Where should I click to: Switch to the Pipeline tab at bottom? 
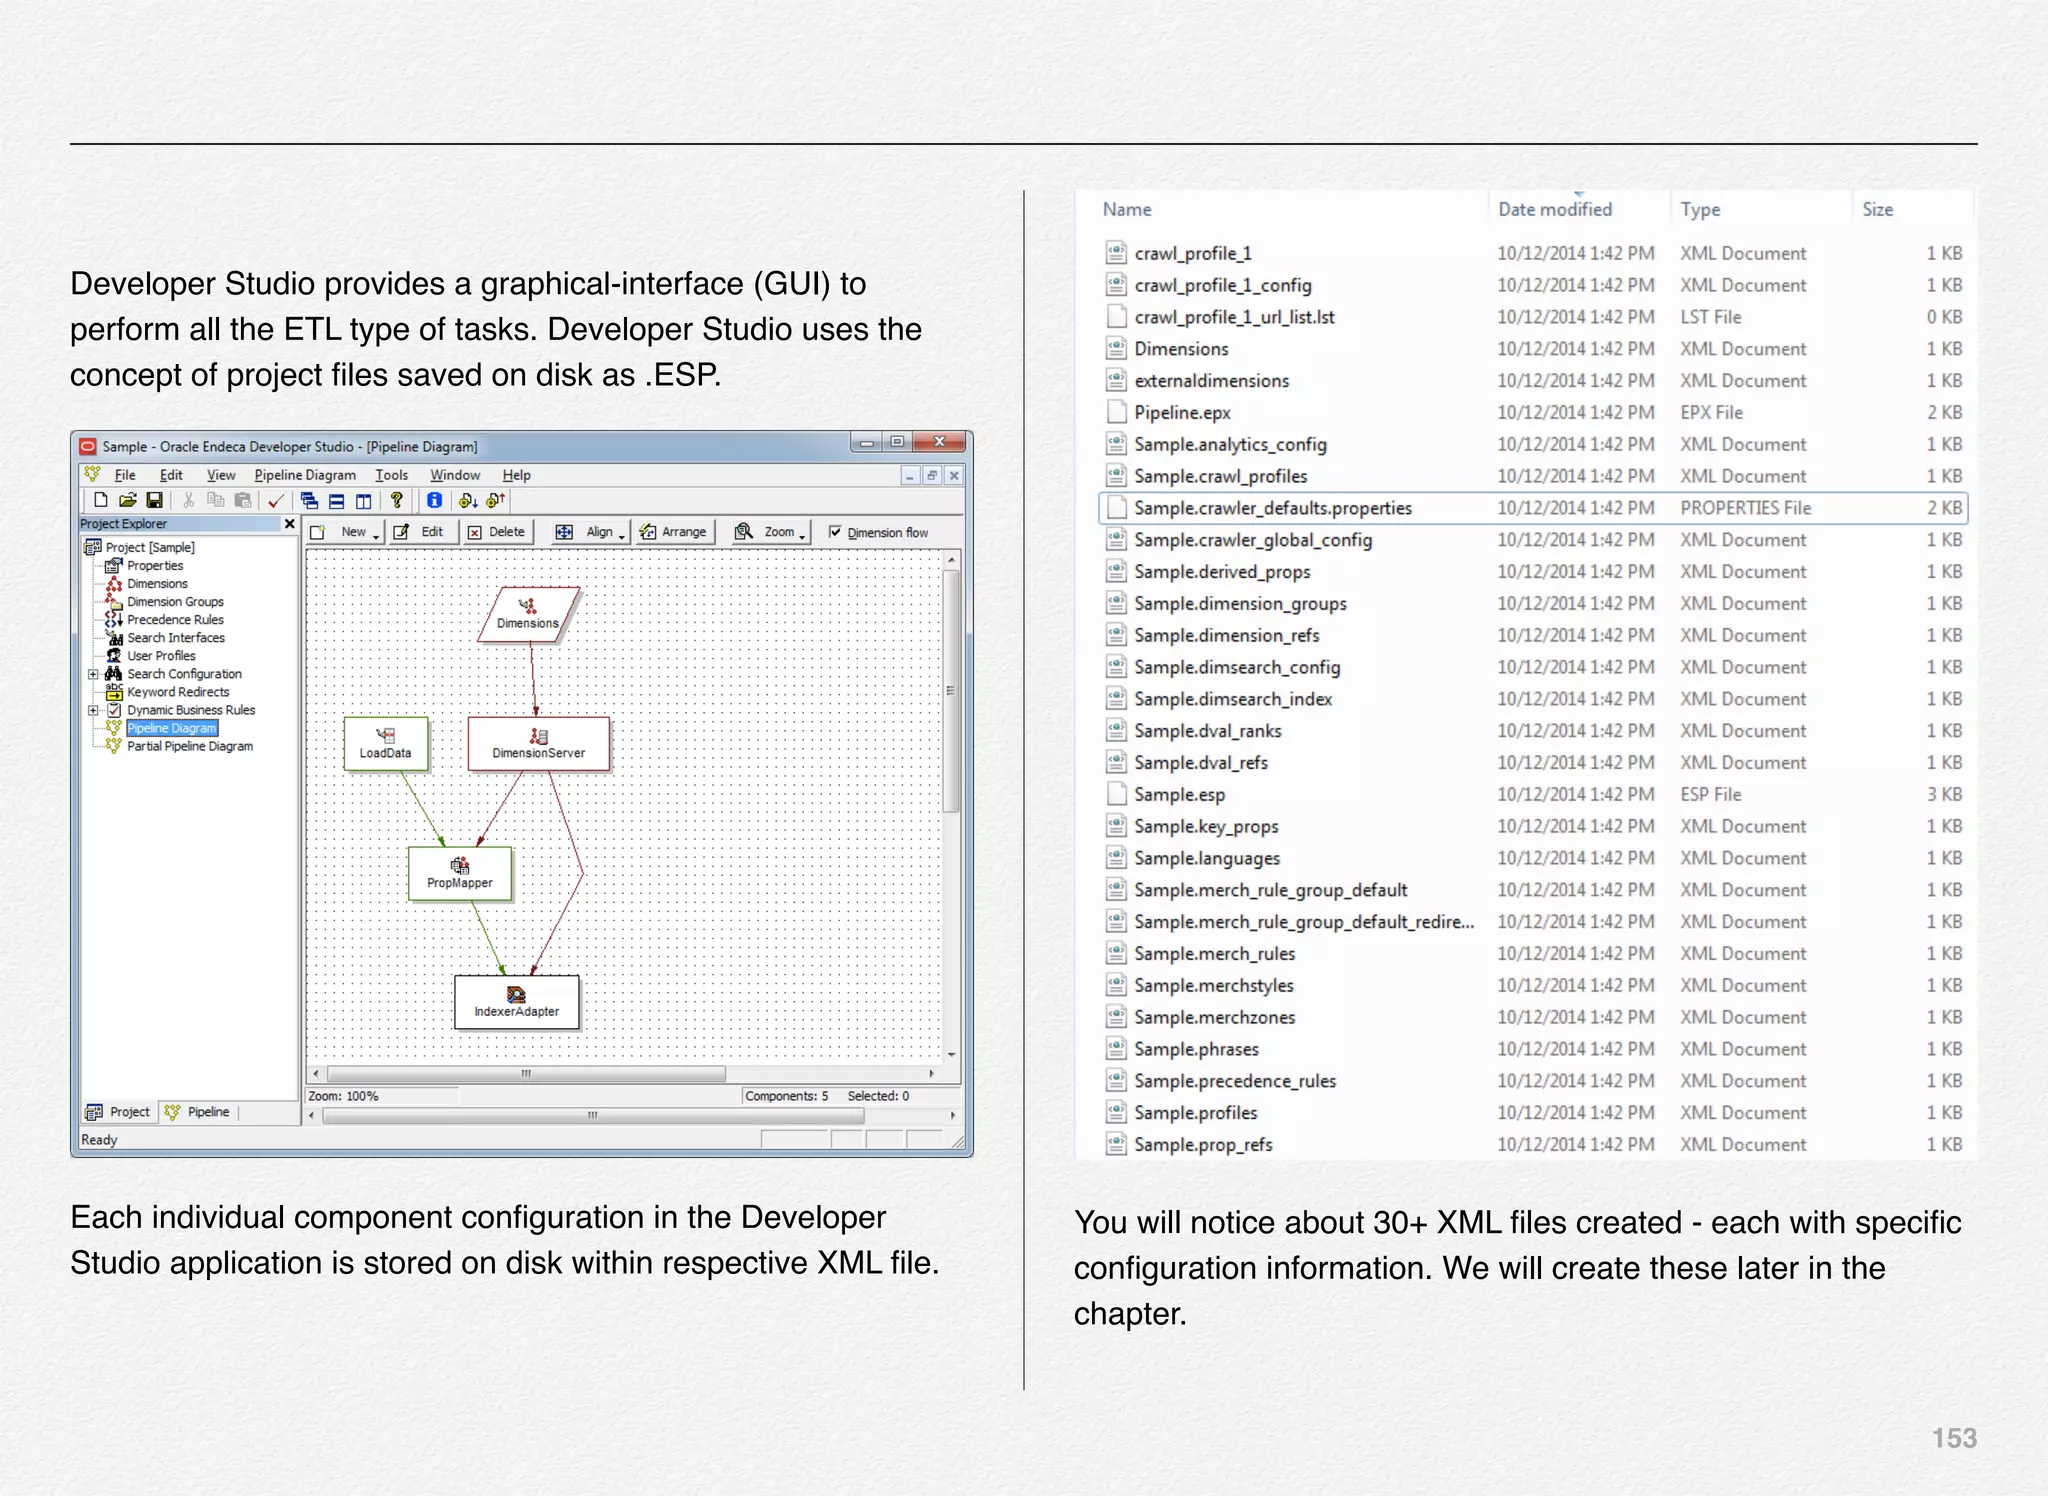(197, 1112)
